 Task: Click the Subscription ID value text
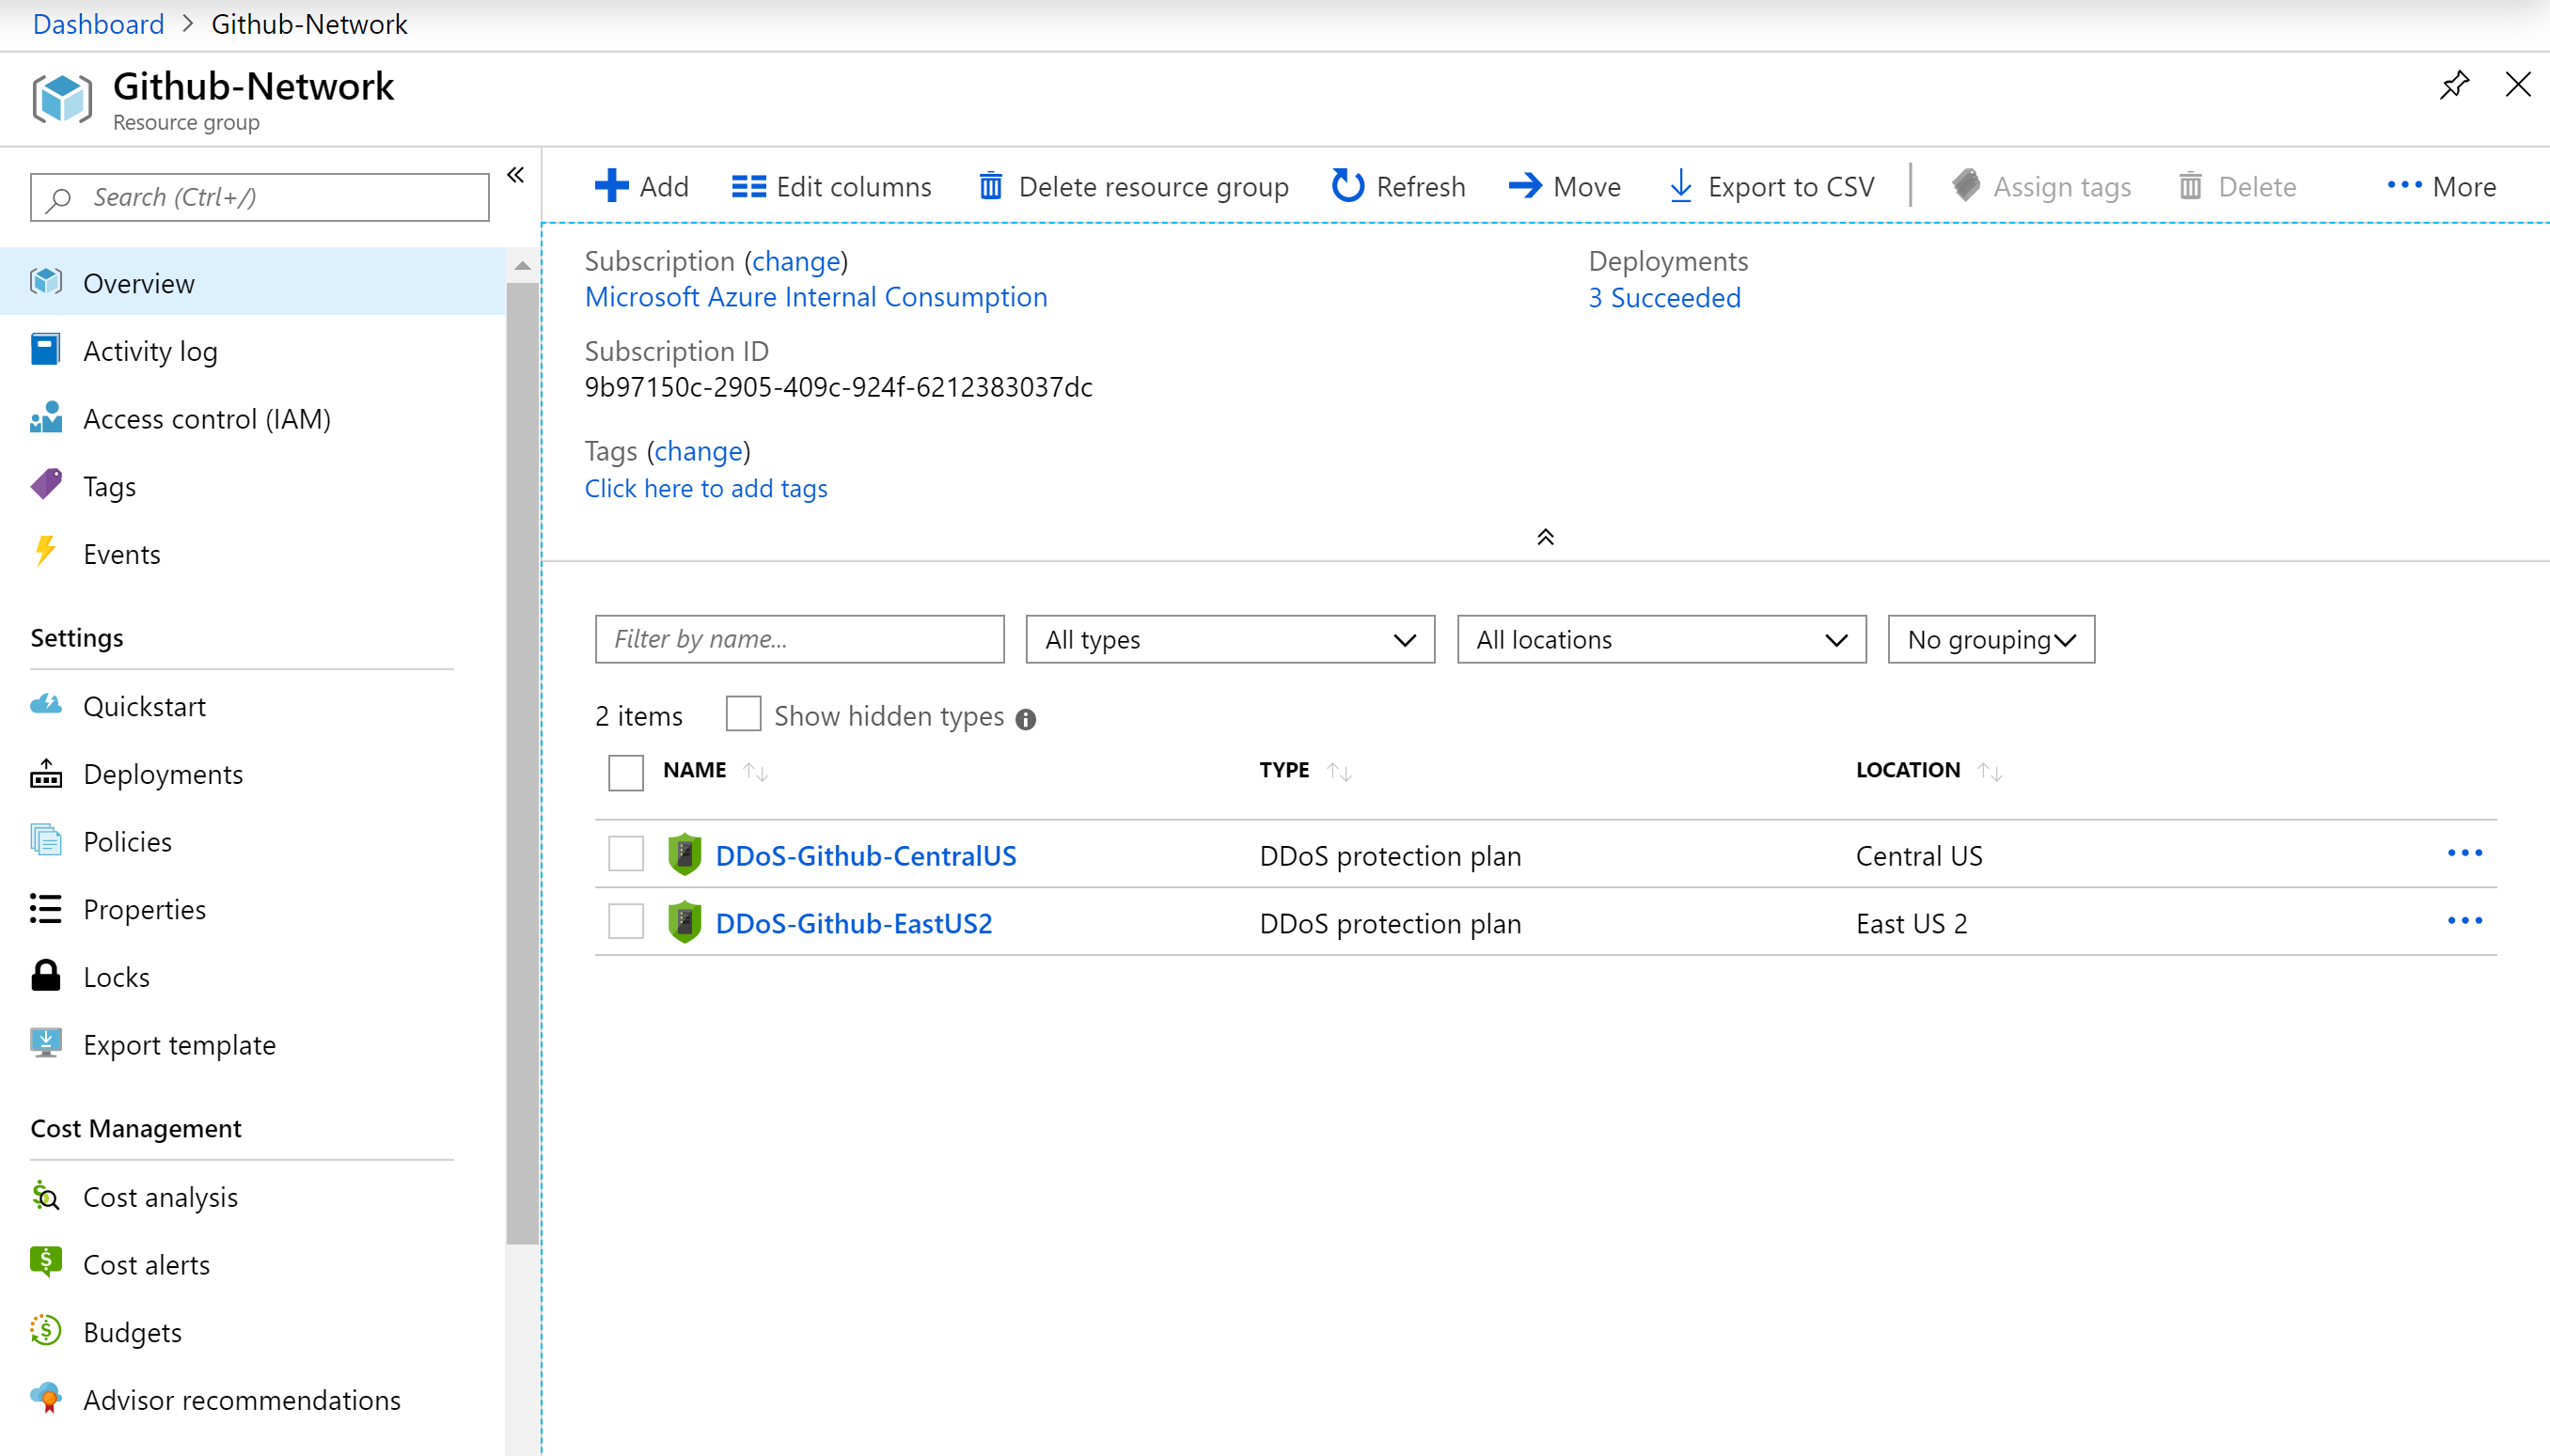pos(838,387)
